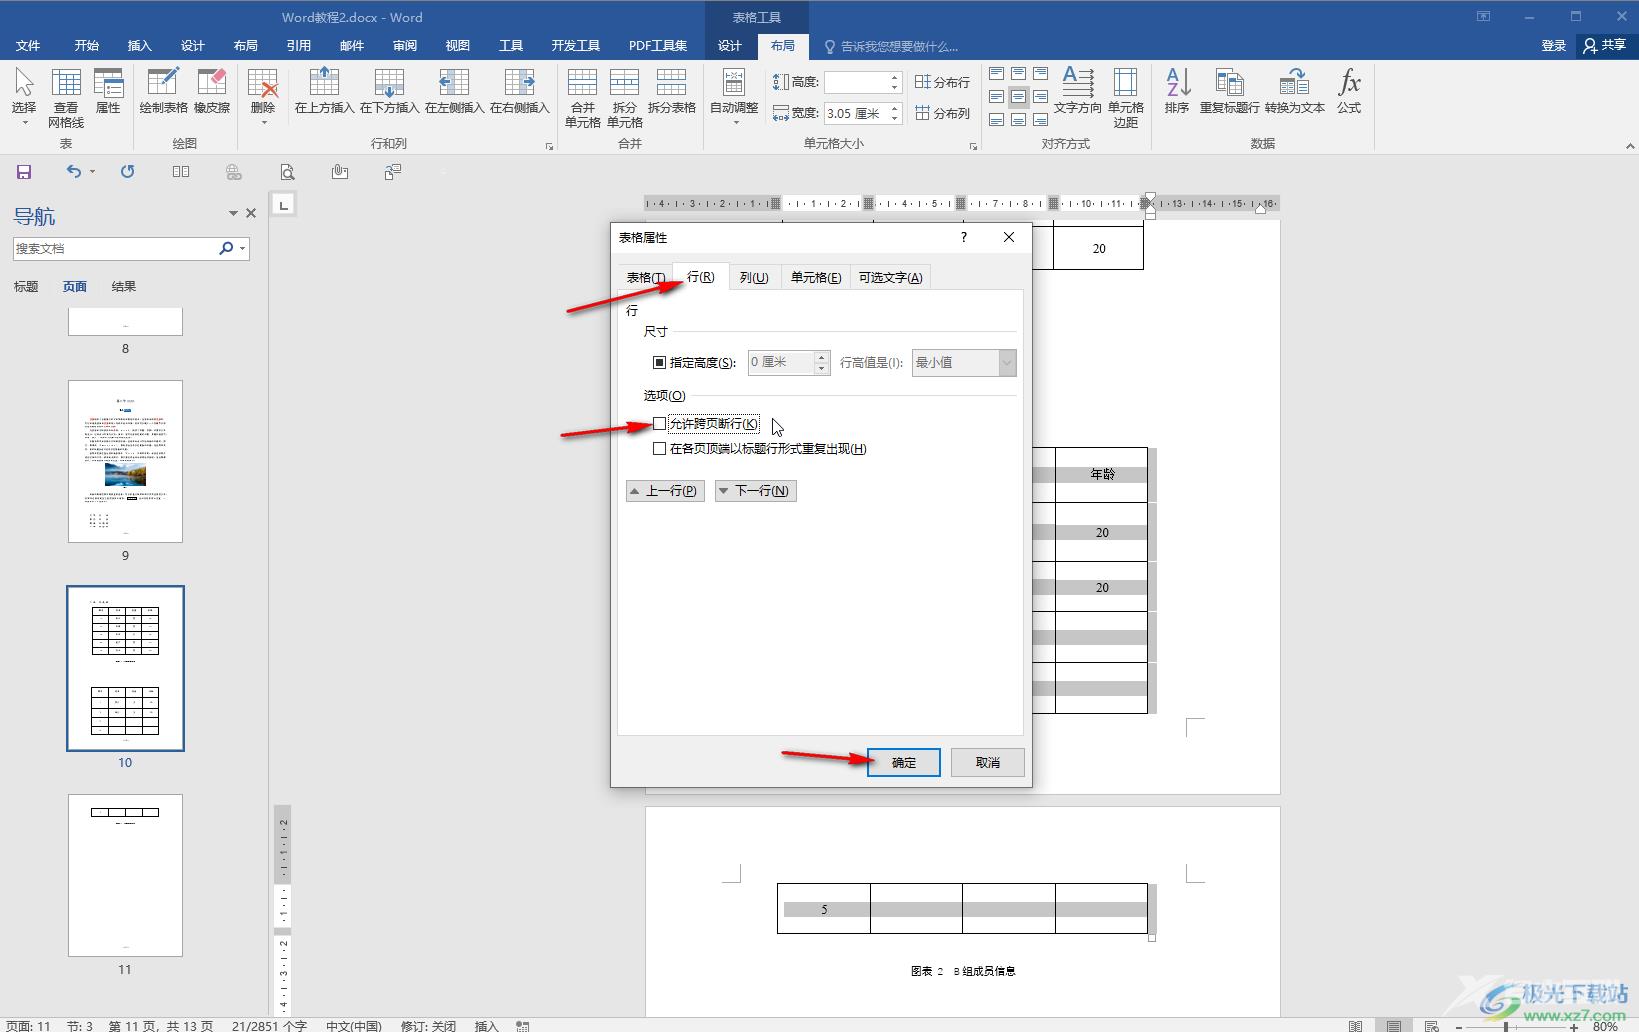The height and width of the screenshot is (1032, 1639).
Task: Sort table data
Action: tap(1177, 91)
